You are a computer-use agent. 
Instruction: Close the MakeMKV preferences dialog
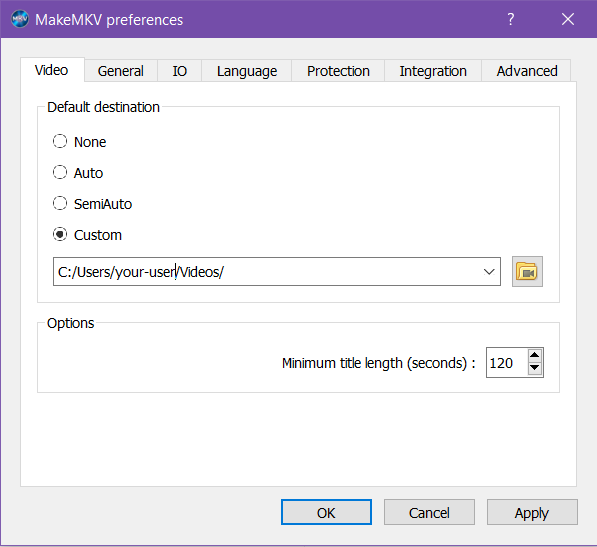(568, 19)
